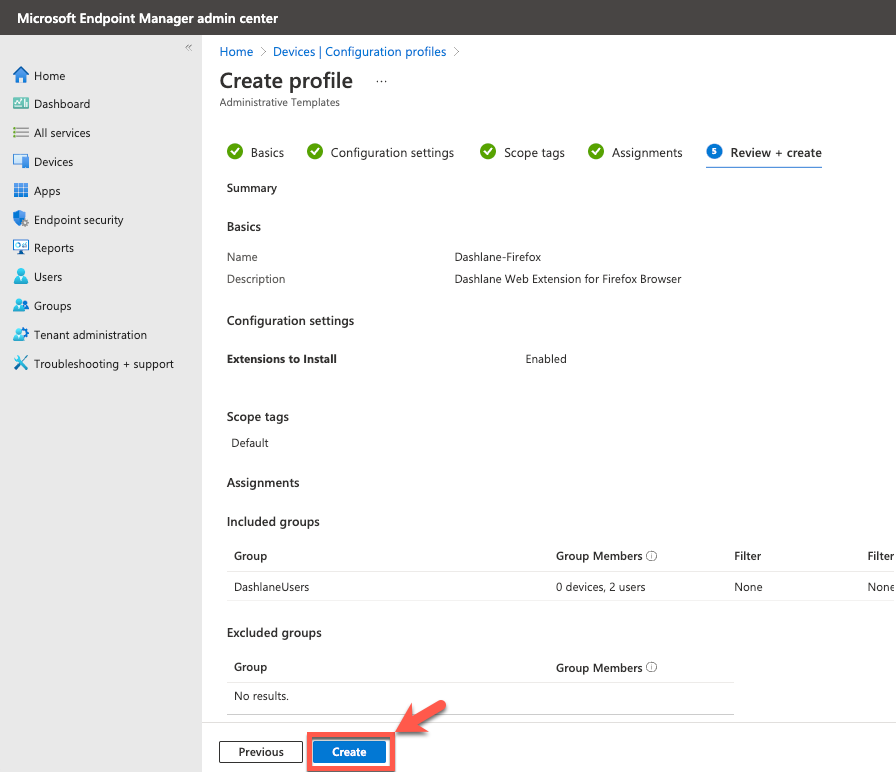
Task: Click the Extensions to Install setting label
Action: 282,359
